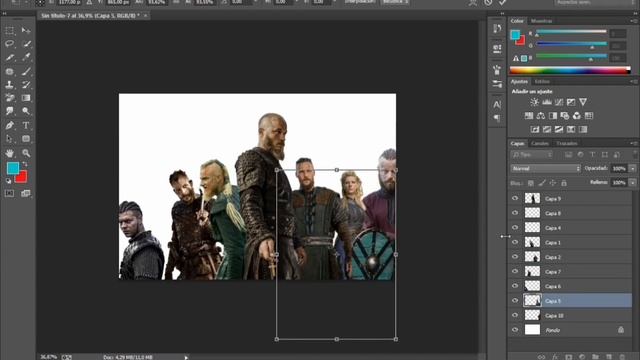This screenshot has width=640, height=360.
Task: Click the foreground color swatch in toolbox
Action: [x=12, y=168]
